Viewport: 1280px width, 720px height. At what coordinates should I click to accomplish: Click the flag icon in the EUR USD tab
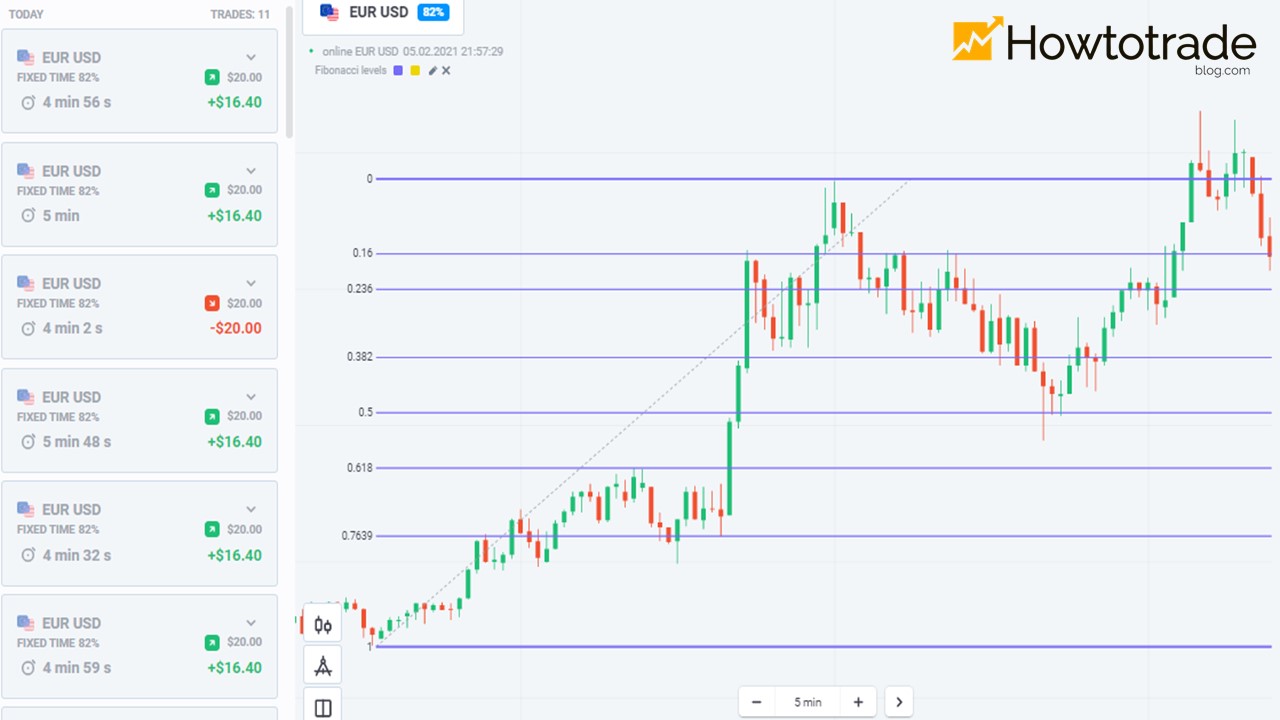tap(329, 12)
